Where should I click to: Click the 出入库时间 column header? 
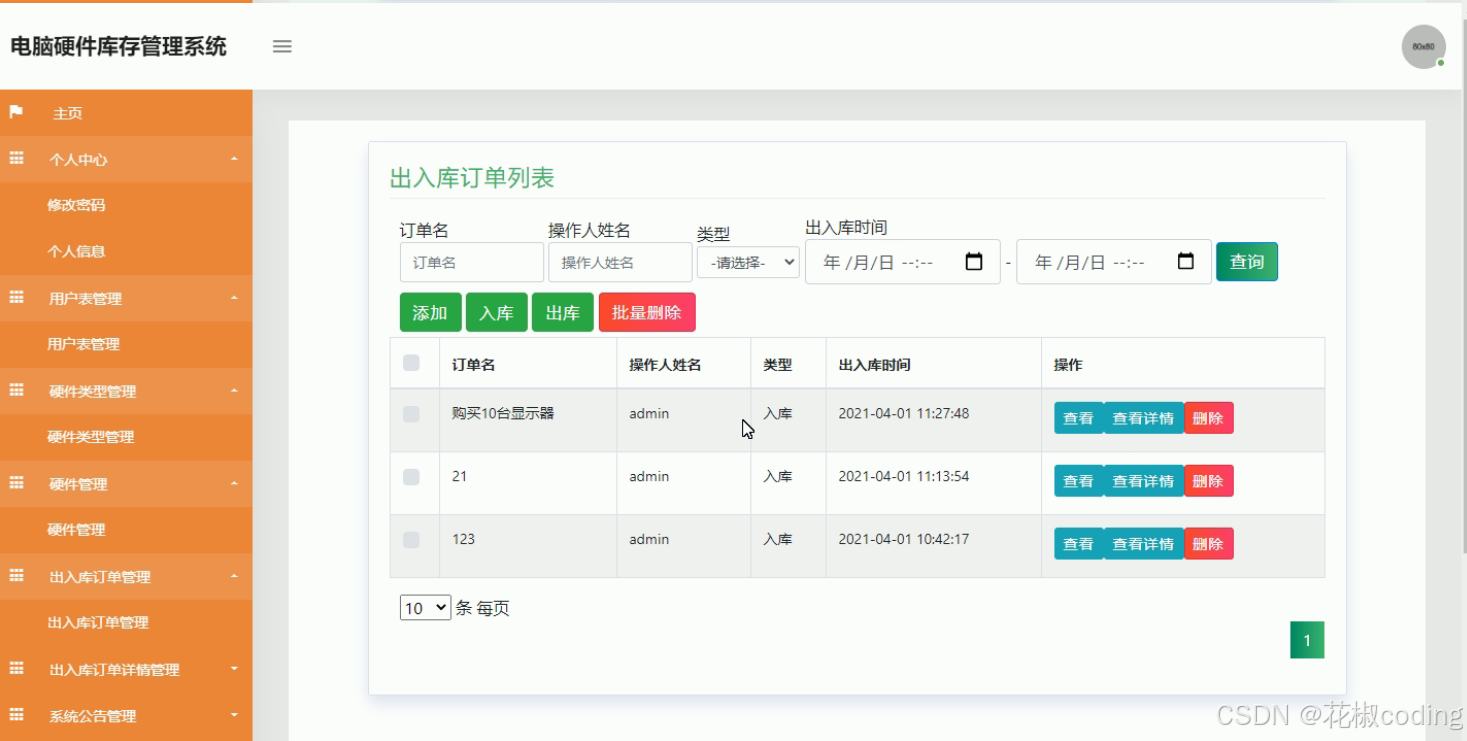point(874,365)
